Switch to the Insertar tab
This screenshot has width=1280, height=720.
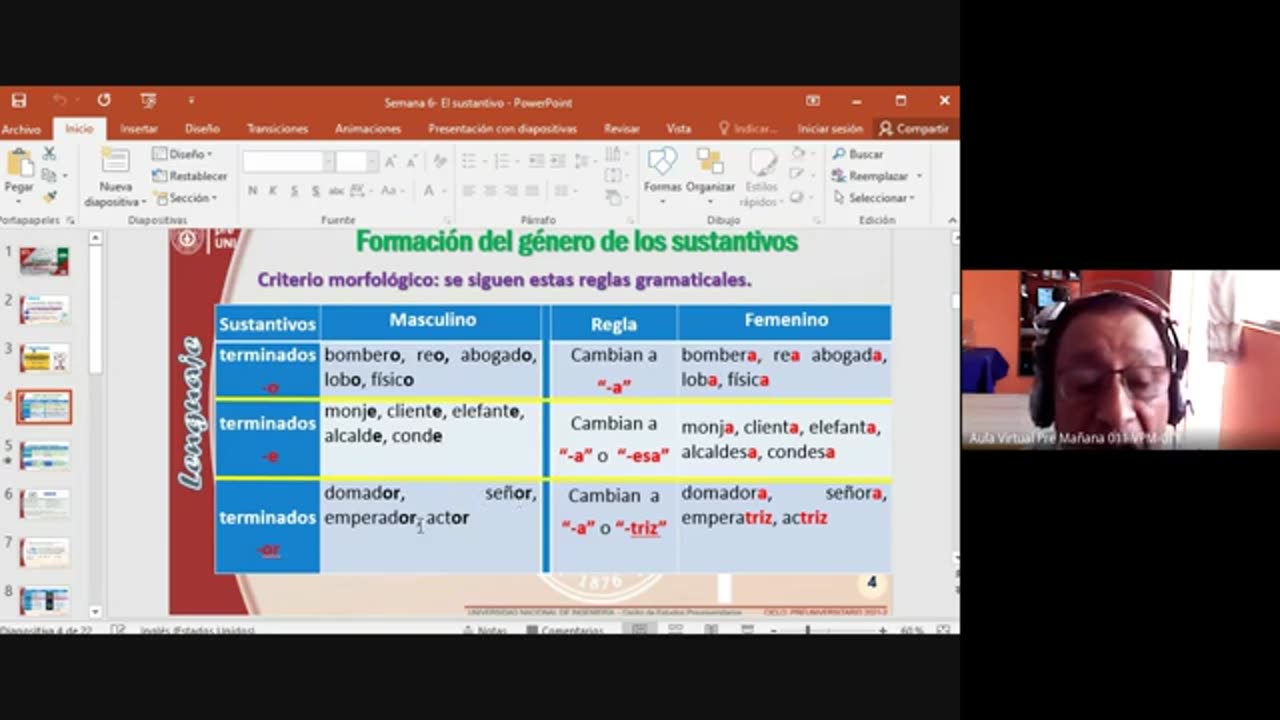tap(139, 129)
